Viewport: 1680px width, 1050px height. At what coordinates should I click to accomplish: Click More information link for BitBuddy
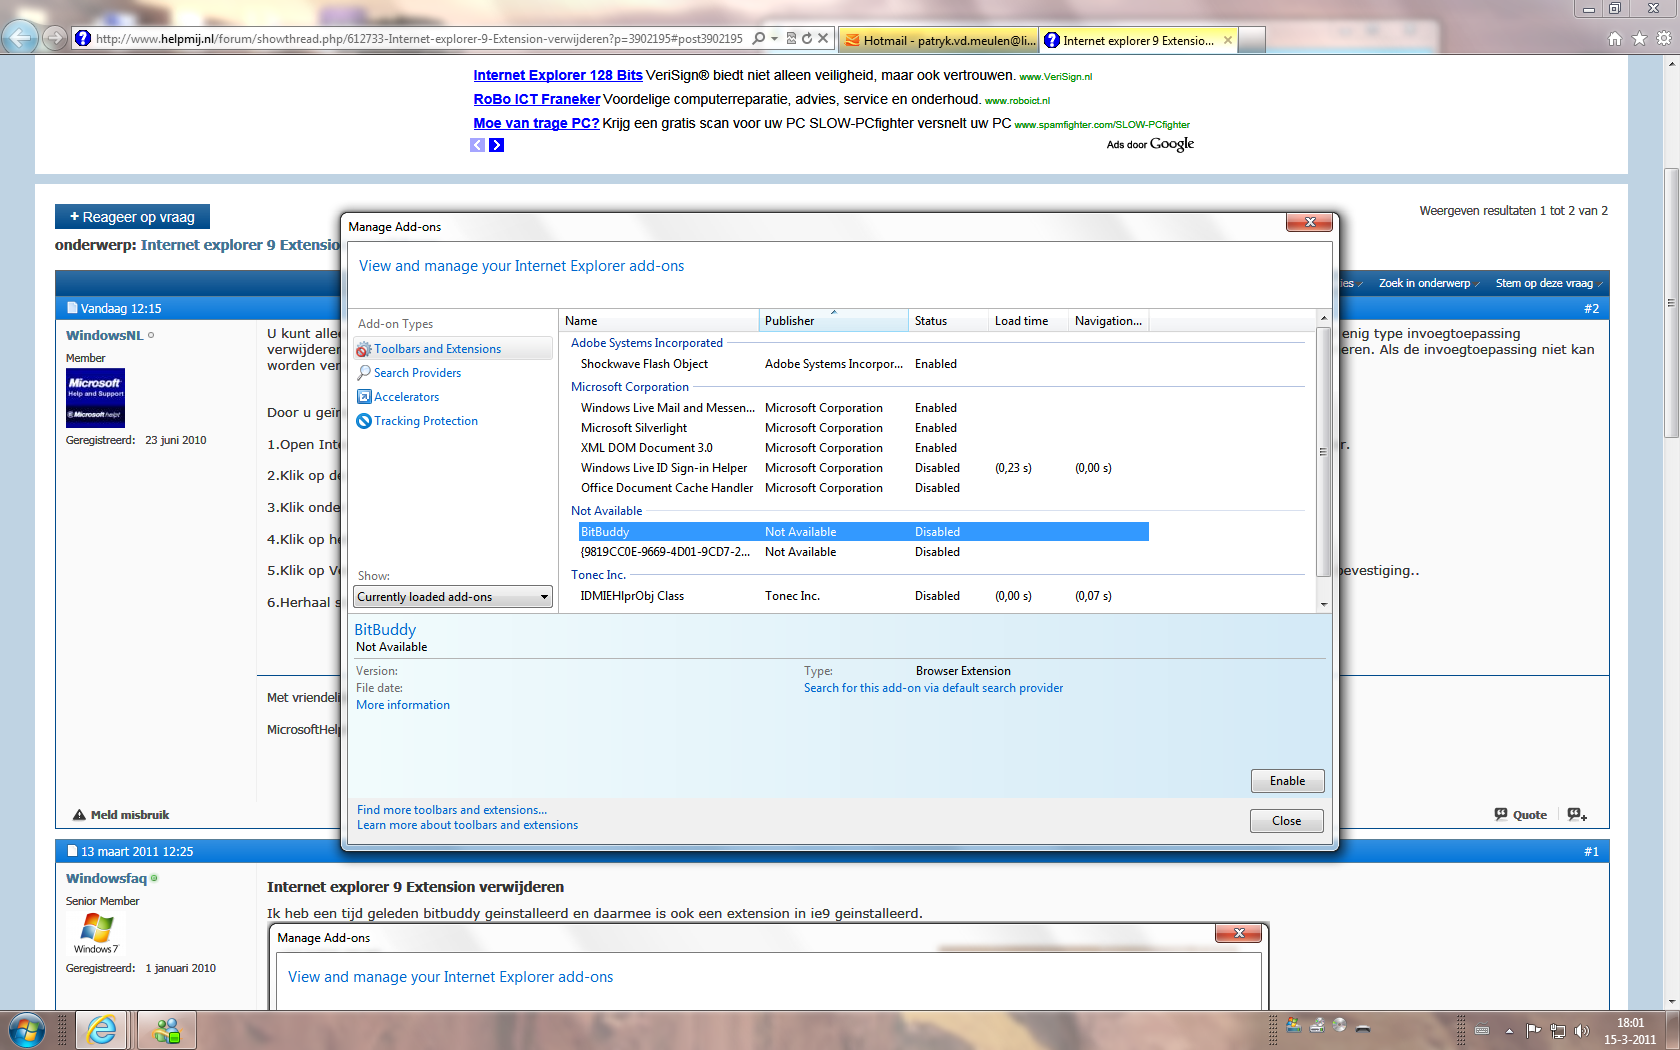coord(403,705)
